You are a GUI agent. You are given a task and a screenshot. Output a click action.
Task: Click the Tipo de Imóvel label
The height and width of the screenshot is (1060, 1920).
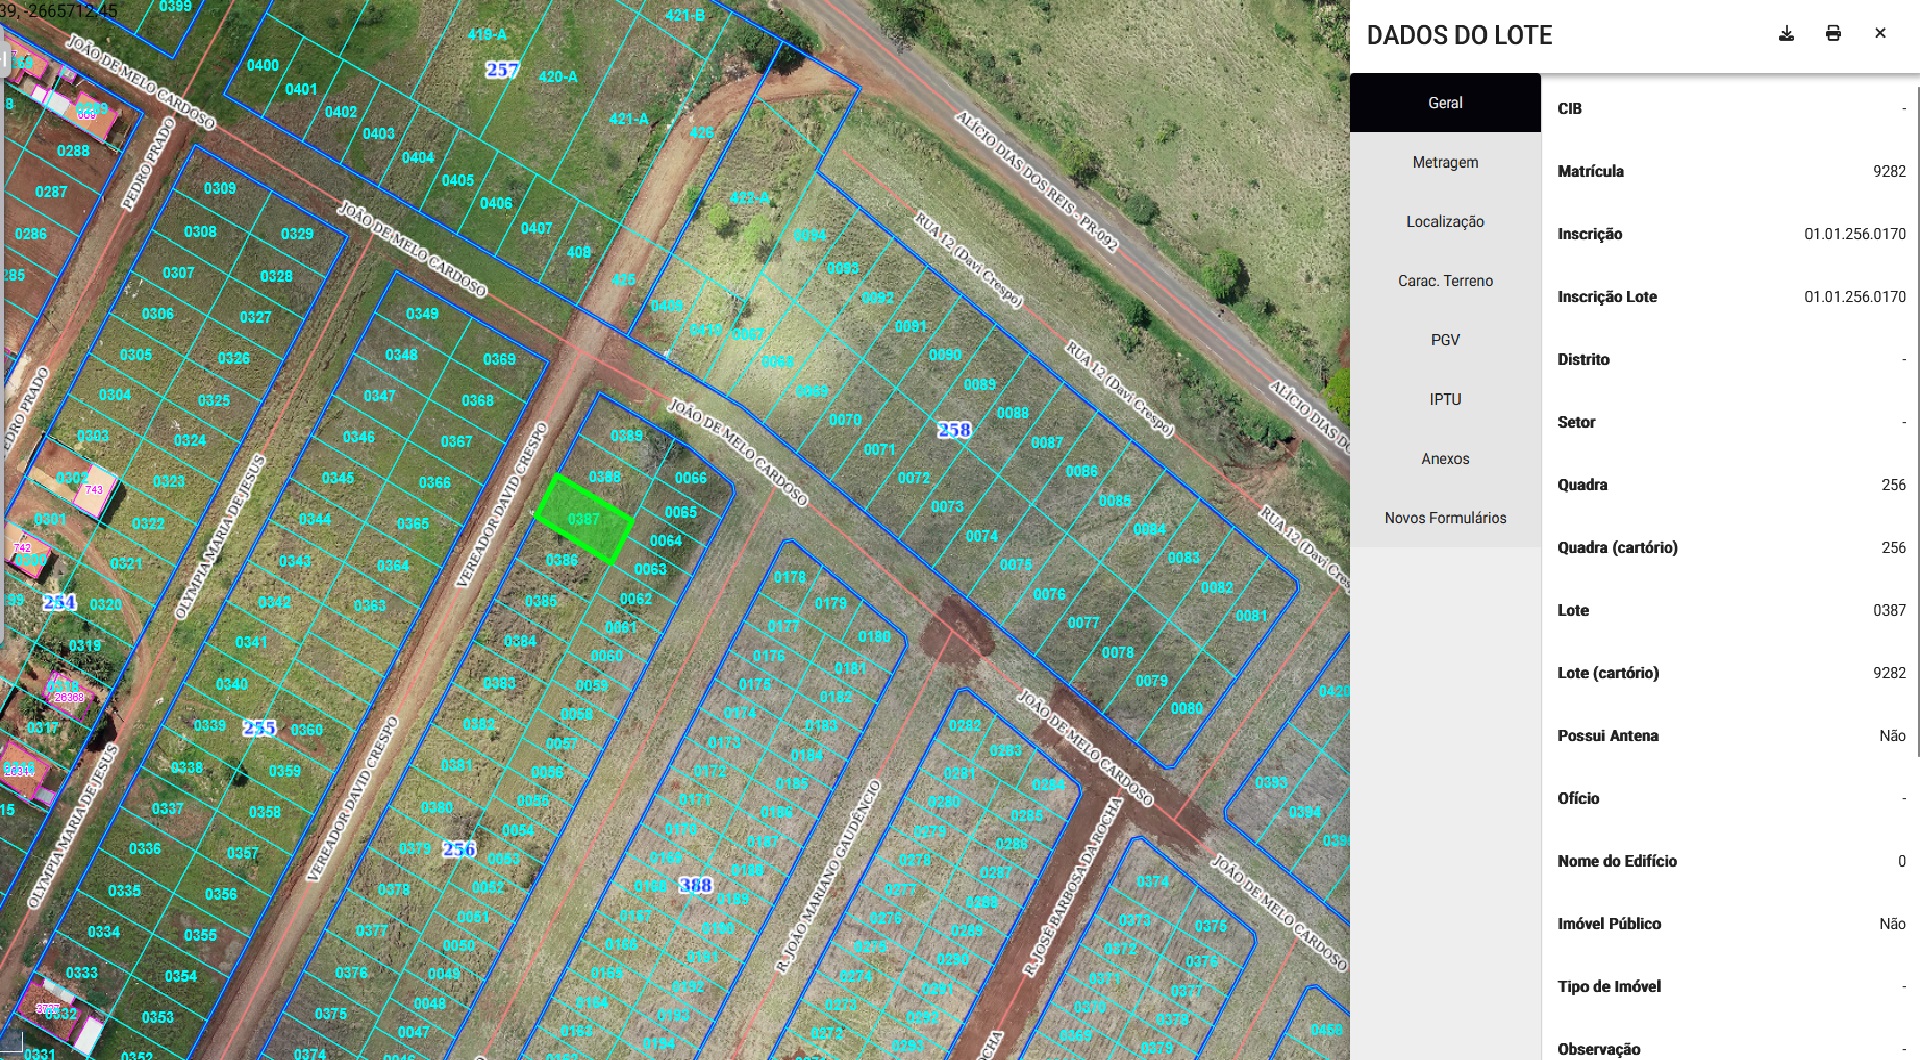click(x=1609, y=987)
